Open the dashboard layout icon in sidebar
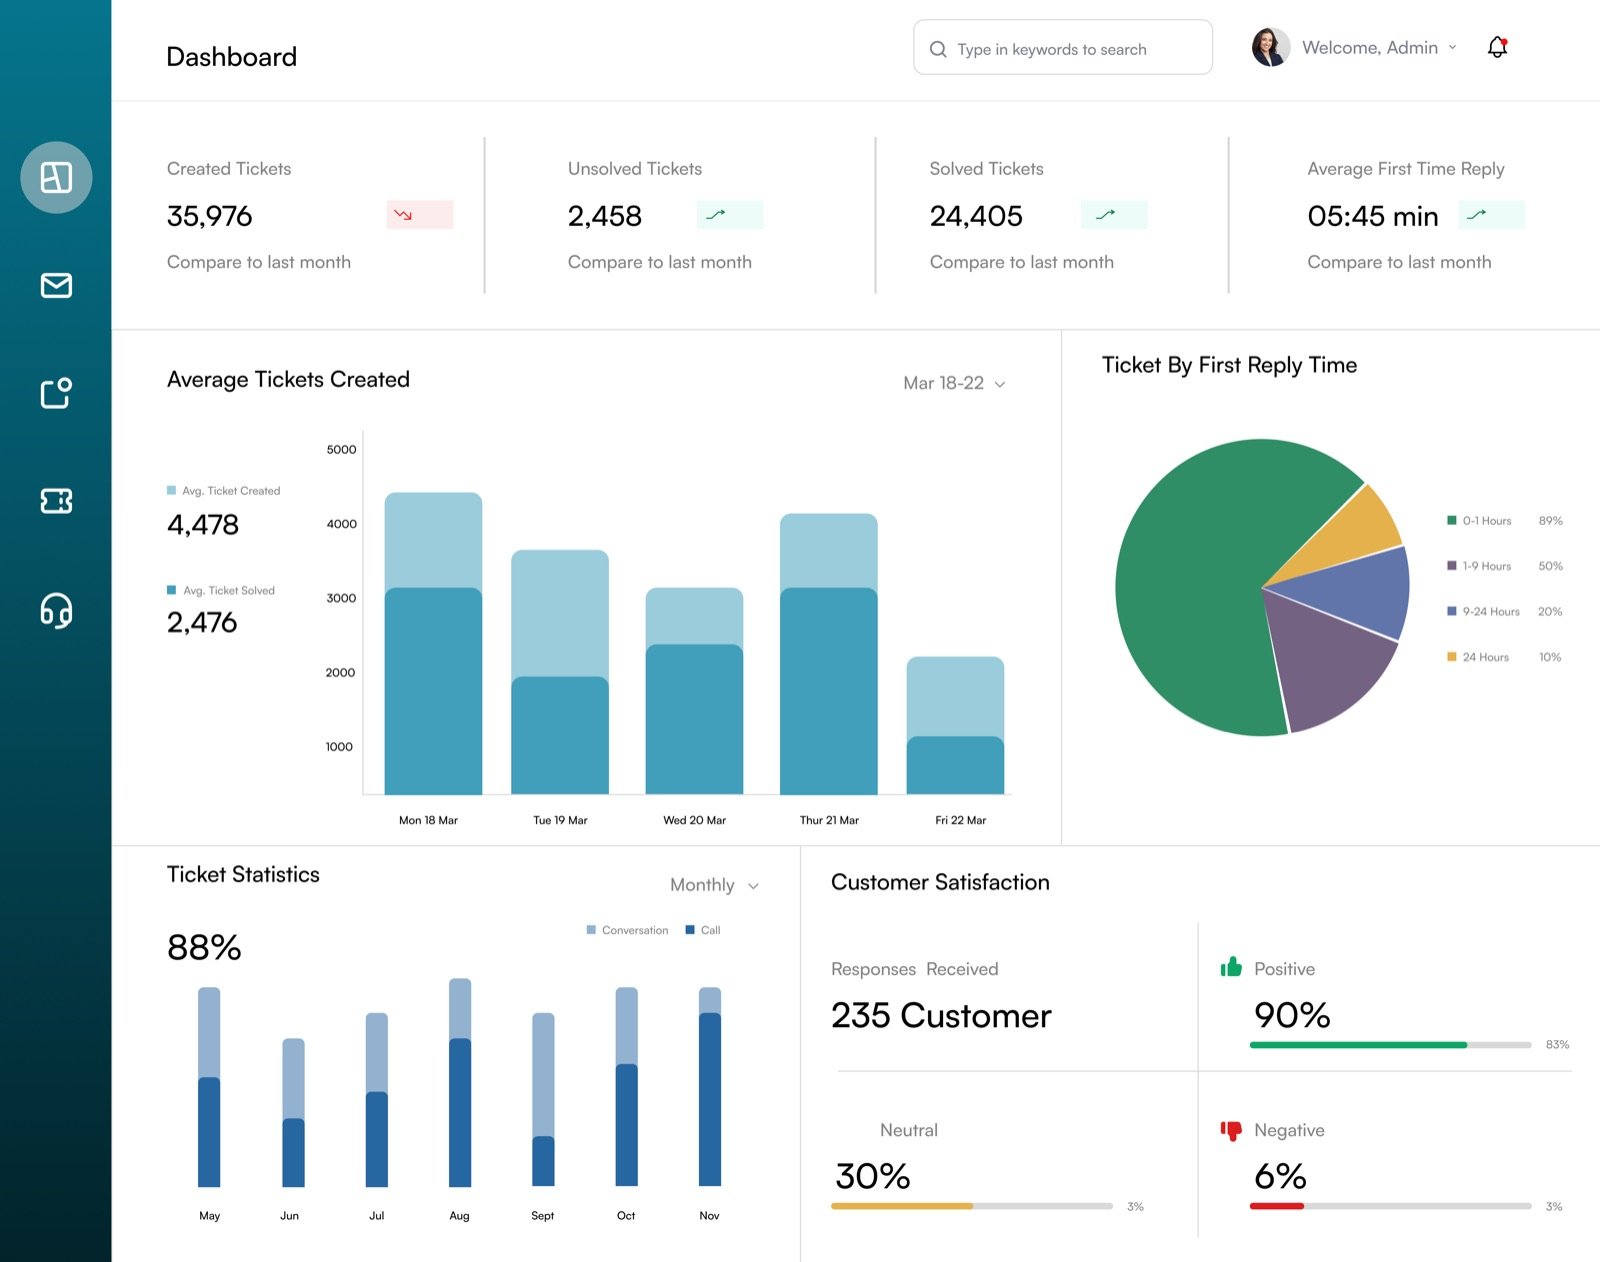 coord(56,177)
